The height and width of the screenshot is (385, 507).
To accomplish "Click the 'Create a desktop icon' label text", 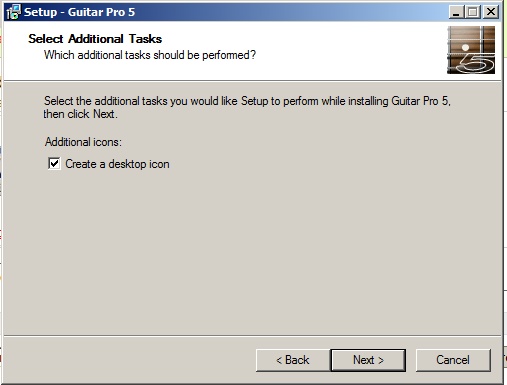I will point(117,164).
